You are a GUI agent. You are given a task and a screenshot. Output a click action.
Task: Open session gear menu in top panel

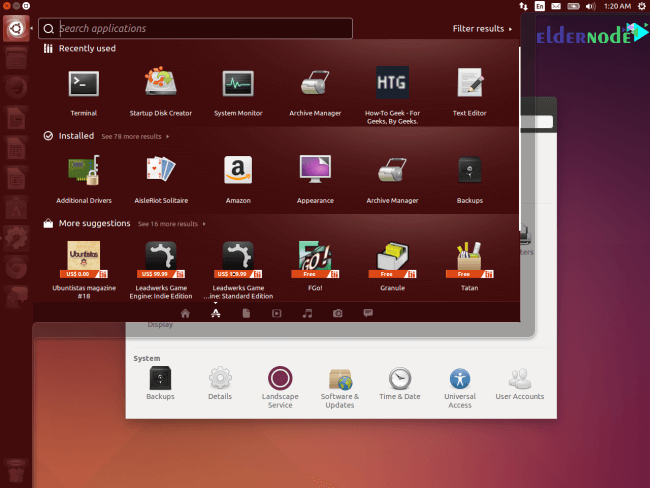pos(641,6)
